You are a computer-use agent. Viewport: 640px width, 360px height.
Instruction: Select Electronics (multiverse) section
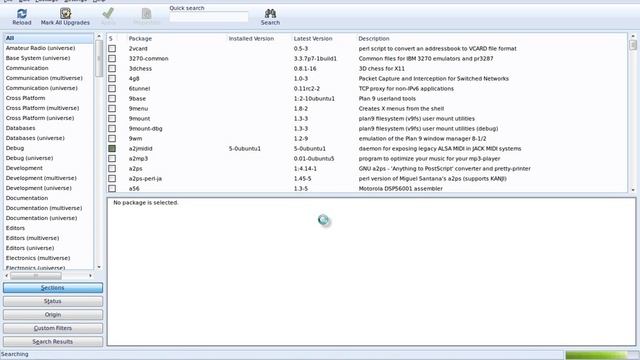pos(38,258)
